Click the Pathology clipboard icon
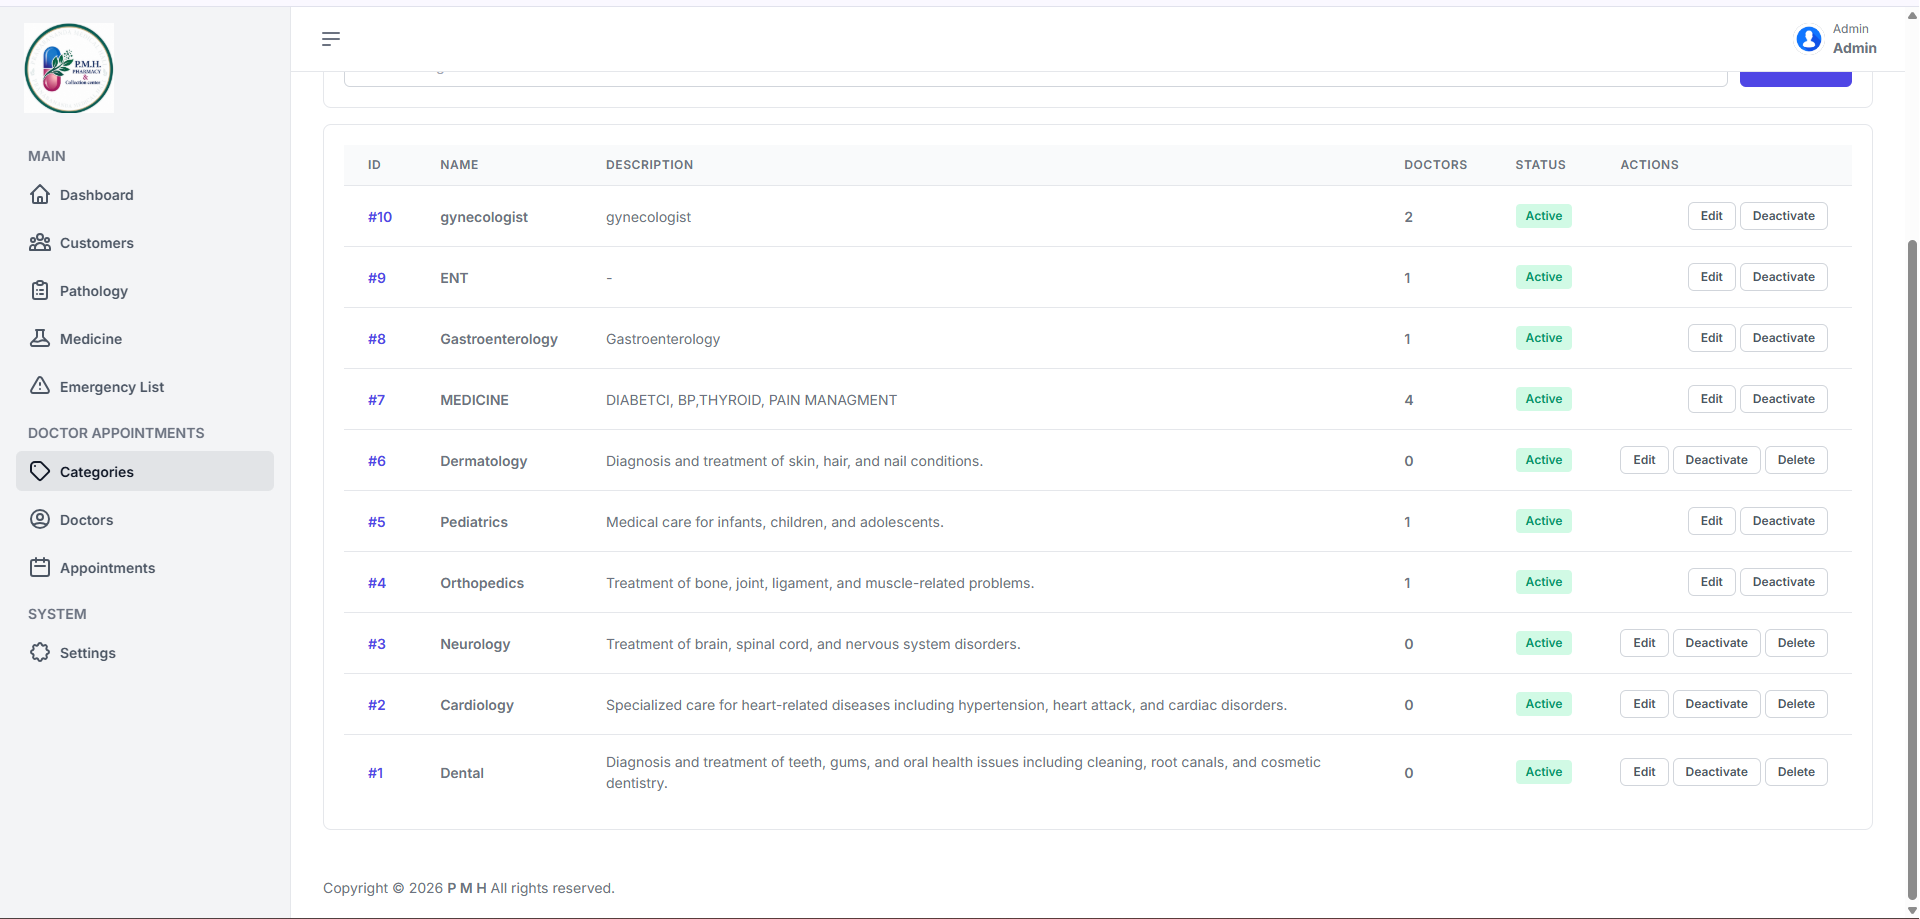Image resolution: width=1920 pixels, height=919 pixels. click(40, 290)
